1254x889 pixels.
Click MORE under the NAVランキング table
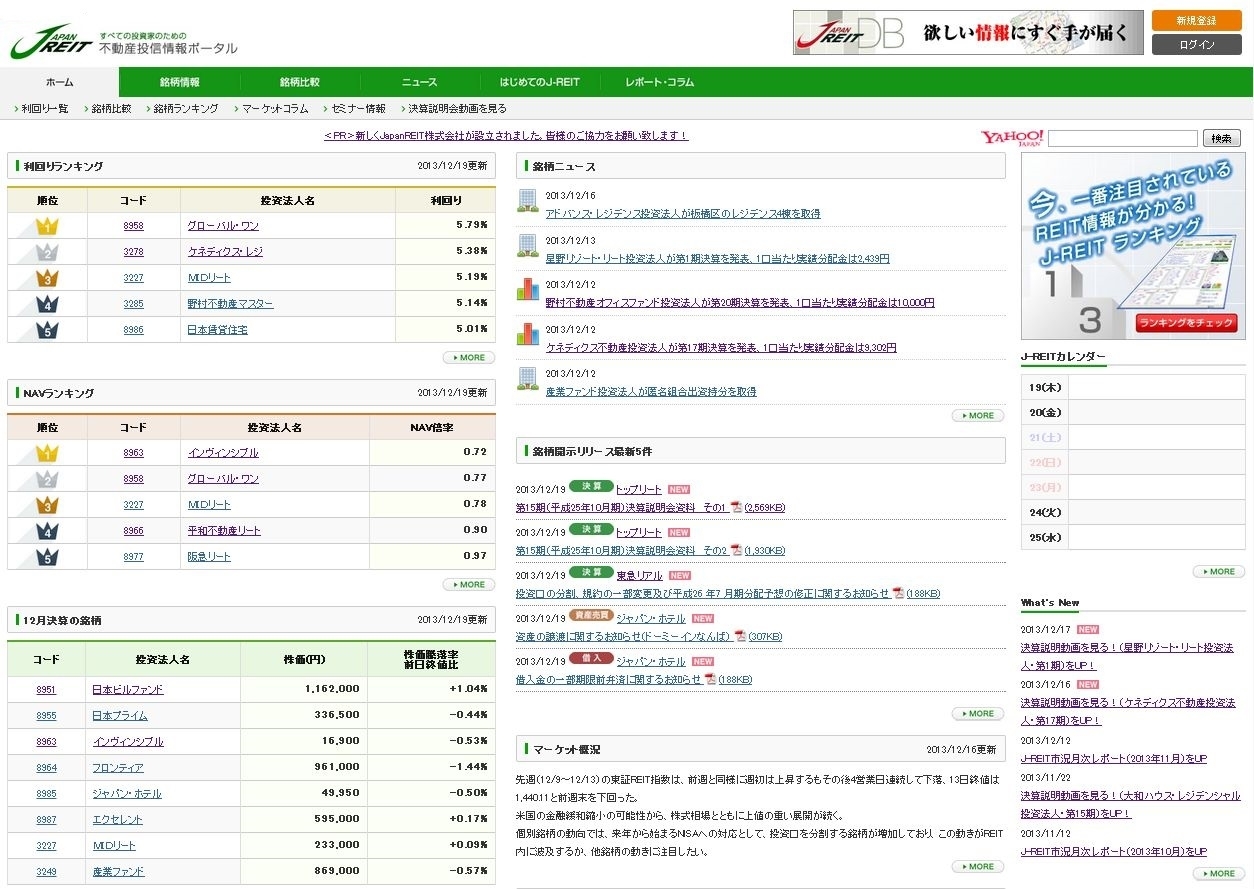469,584
